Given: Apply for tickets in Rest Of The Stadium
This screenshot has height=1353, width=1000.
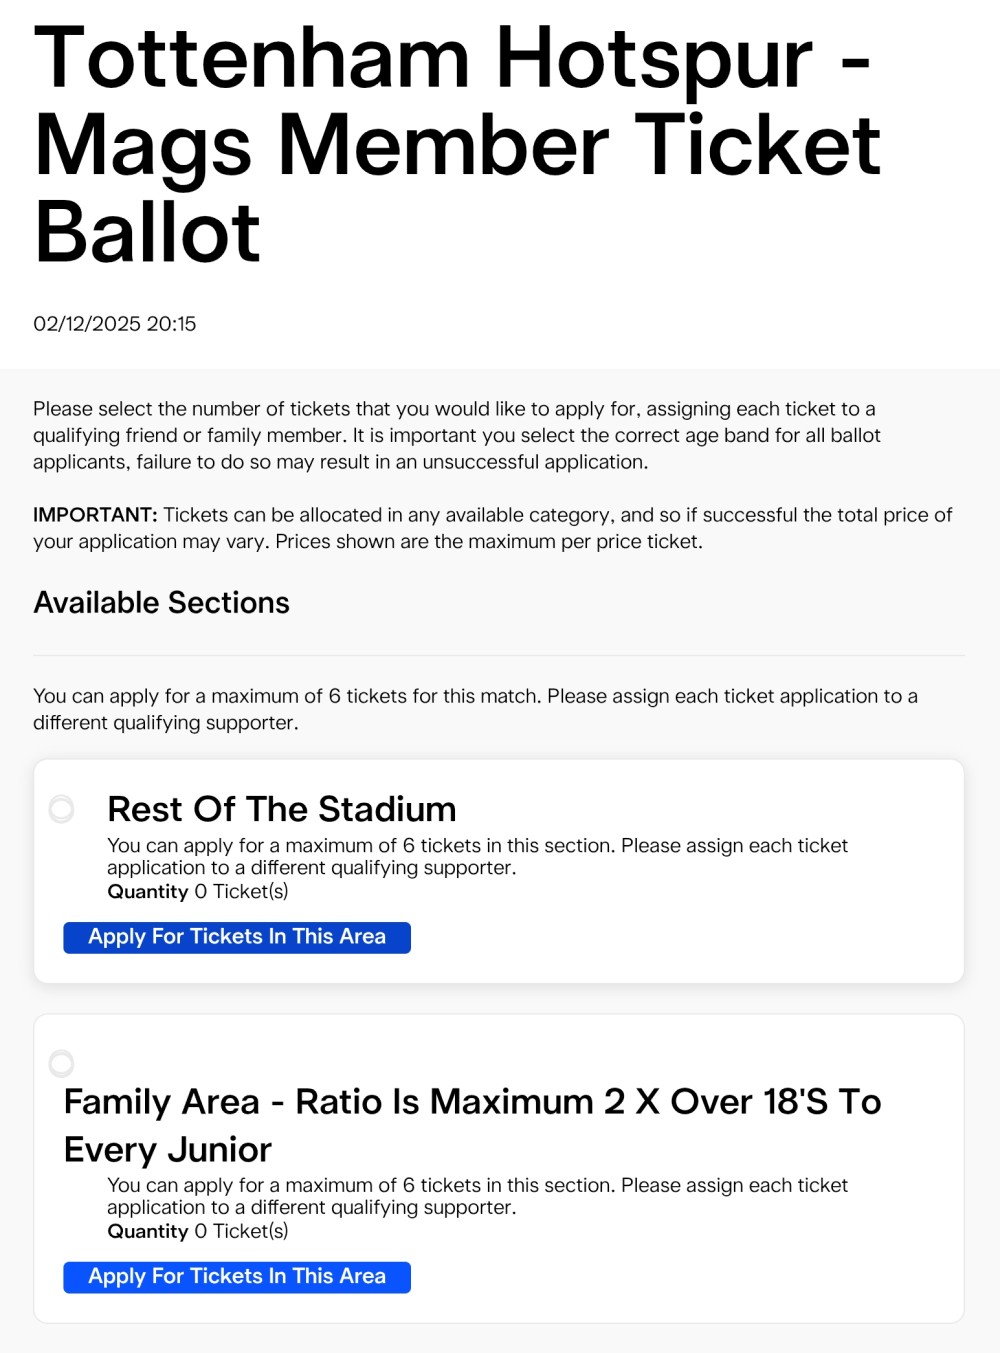Looking at the screenshot, I should [237, 937].
